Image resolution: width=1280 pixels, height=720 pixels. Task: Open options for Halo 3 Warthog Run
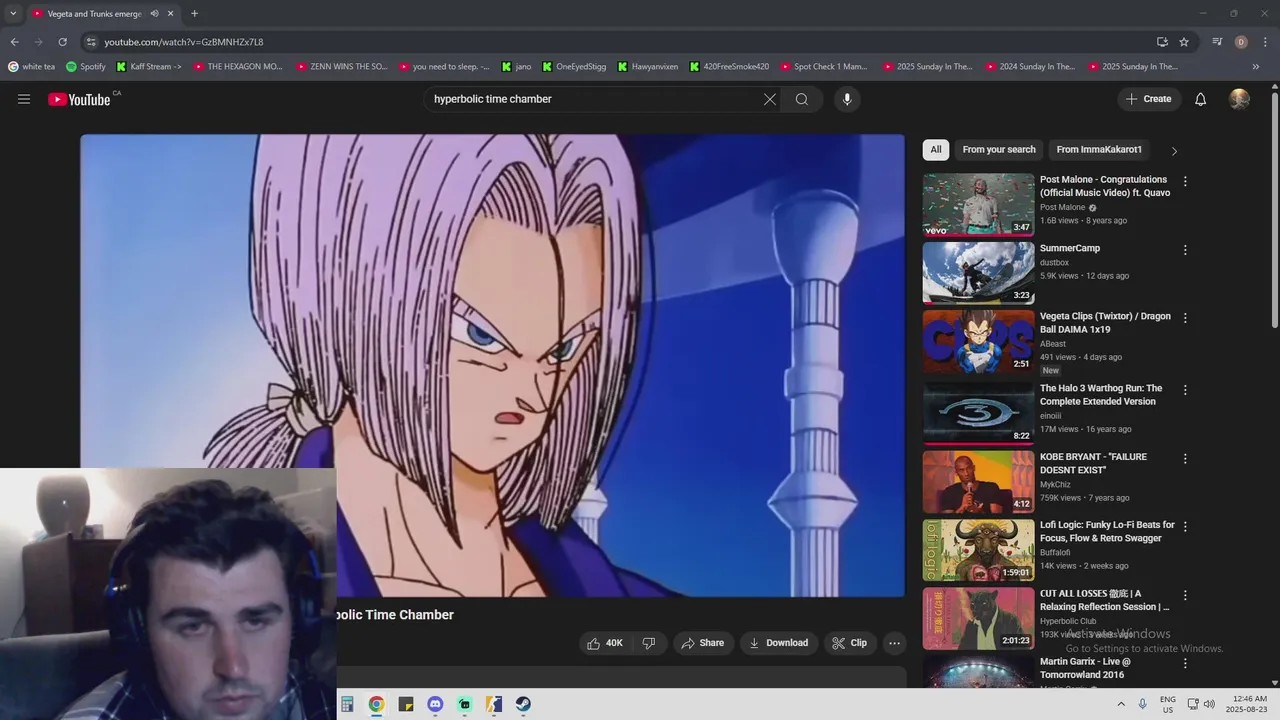[x=1185, y=390]
